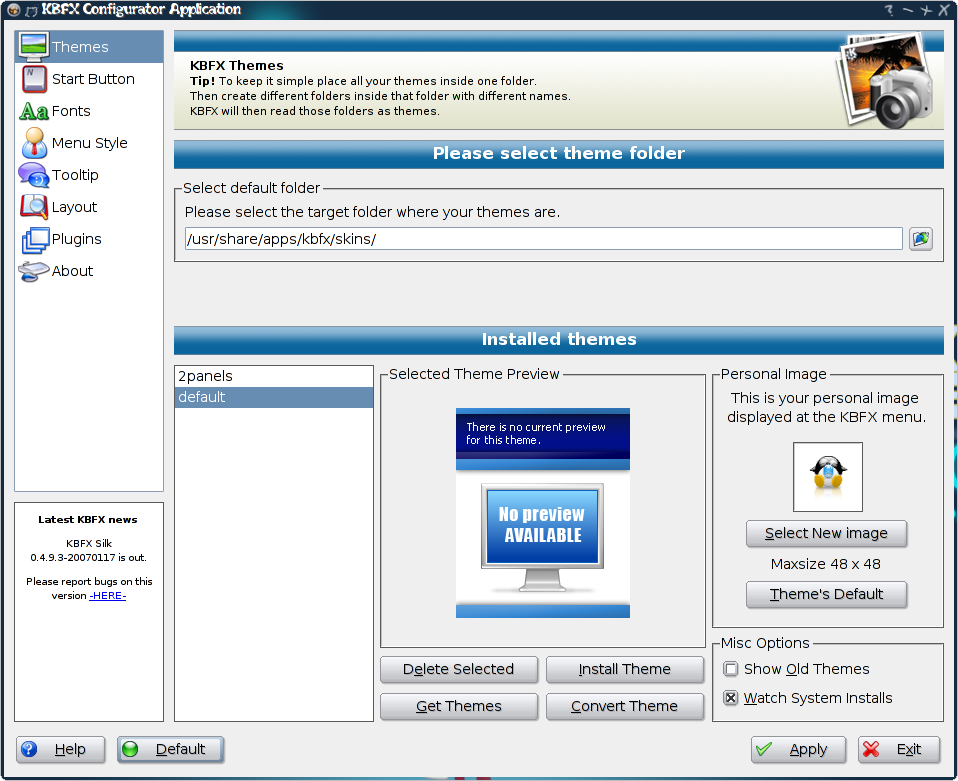The image size is (958, 781).
Task: Click Install Theme button
Action: (624, 669)
